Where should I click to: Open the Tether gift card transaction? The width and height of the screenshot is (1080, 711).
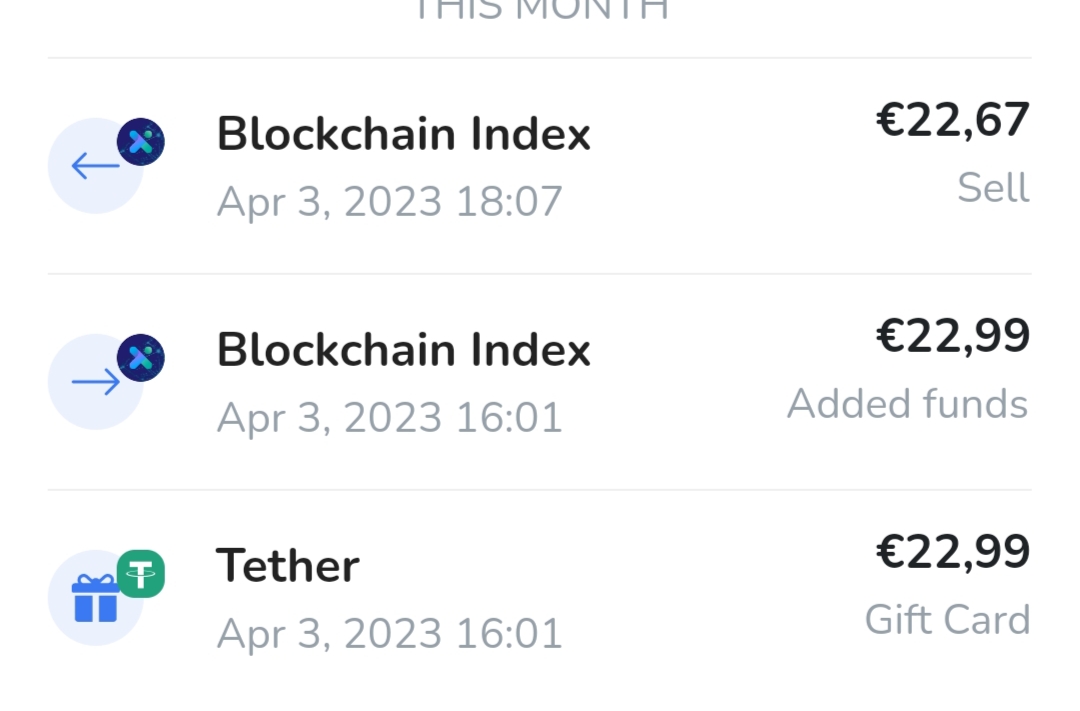tap(540, 598)
